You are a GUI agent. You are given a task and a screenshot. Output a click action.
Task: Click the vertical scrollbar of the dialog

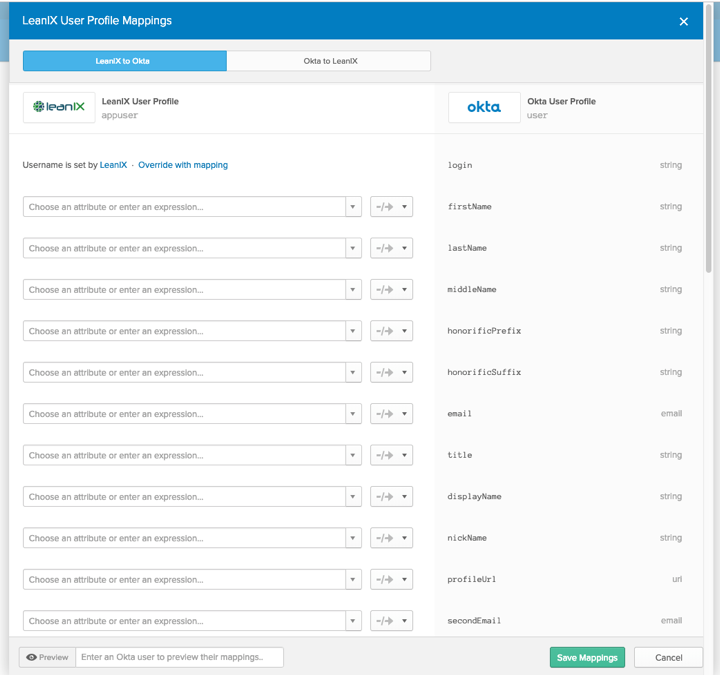tap(709, 138)
